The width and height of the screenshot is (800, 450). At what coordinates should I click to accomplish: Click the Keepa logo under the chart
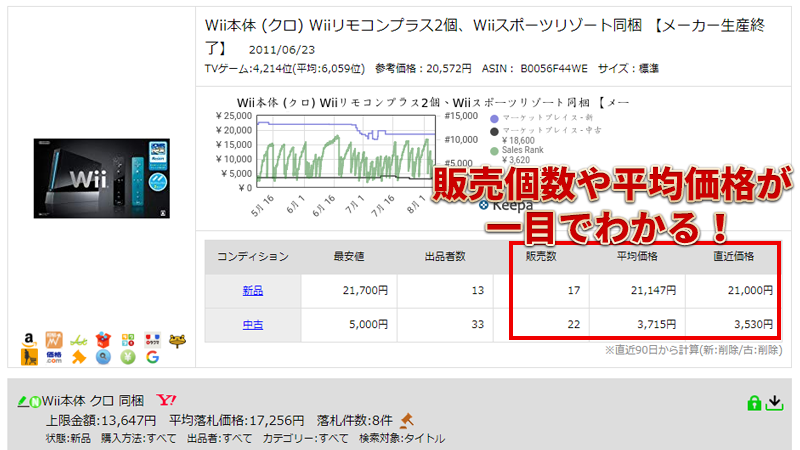(506, 206)
